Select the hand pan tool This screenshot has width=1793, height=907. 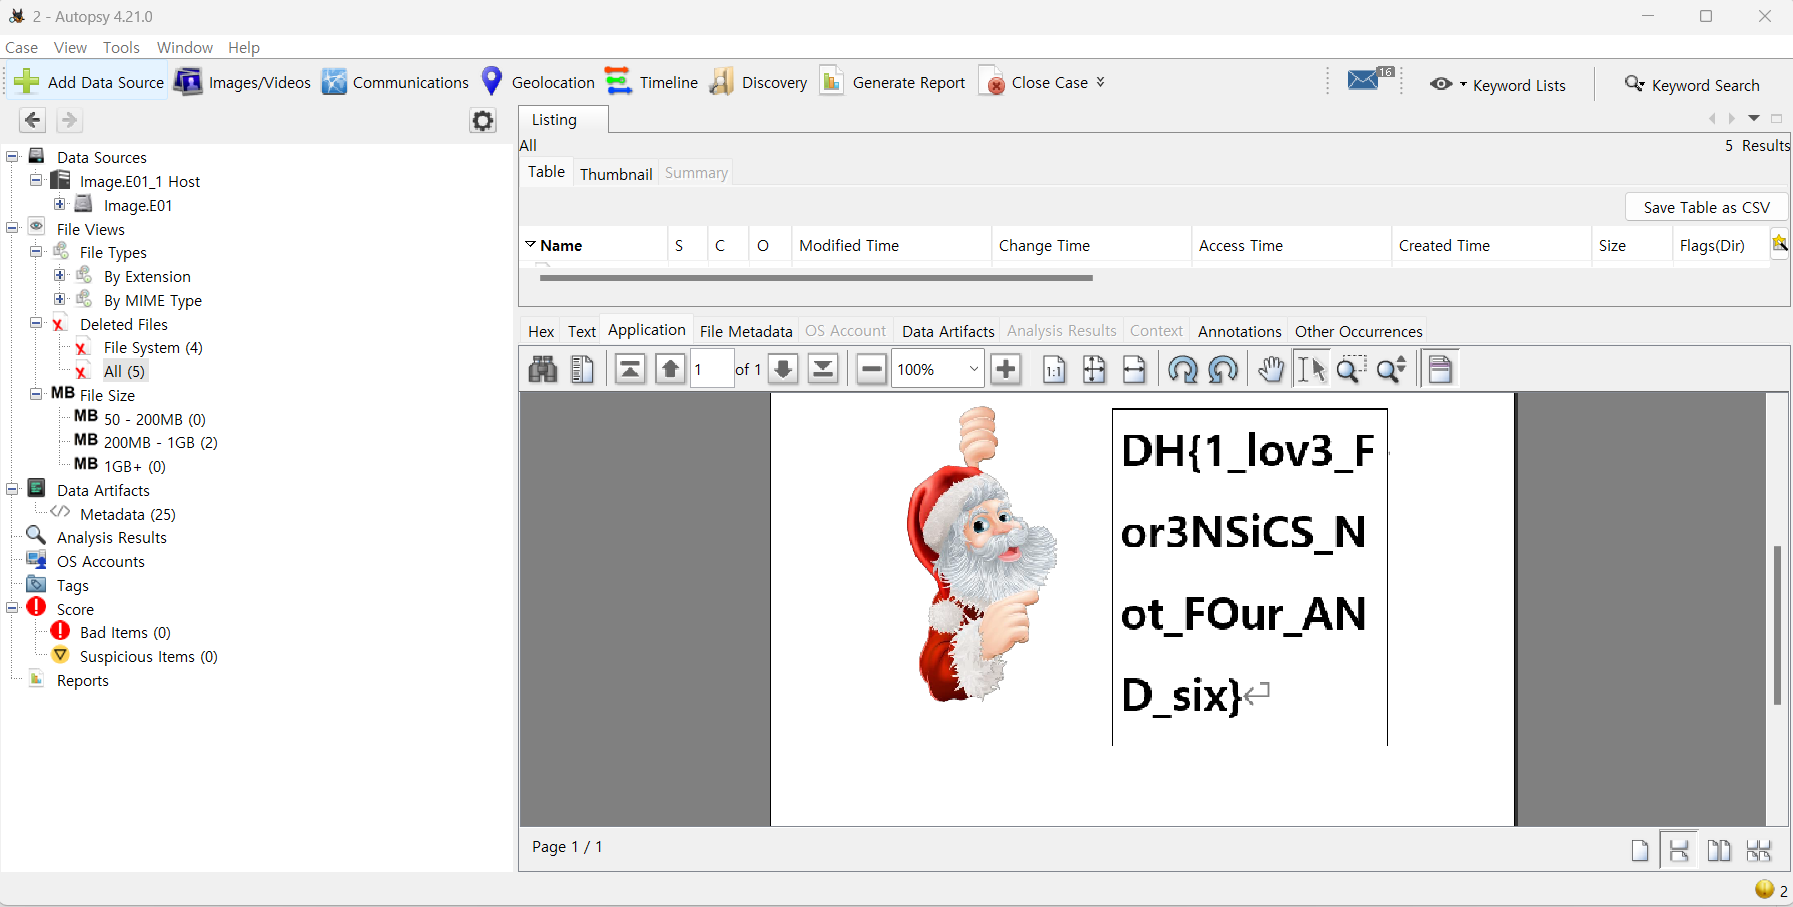coord(1271,369)
